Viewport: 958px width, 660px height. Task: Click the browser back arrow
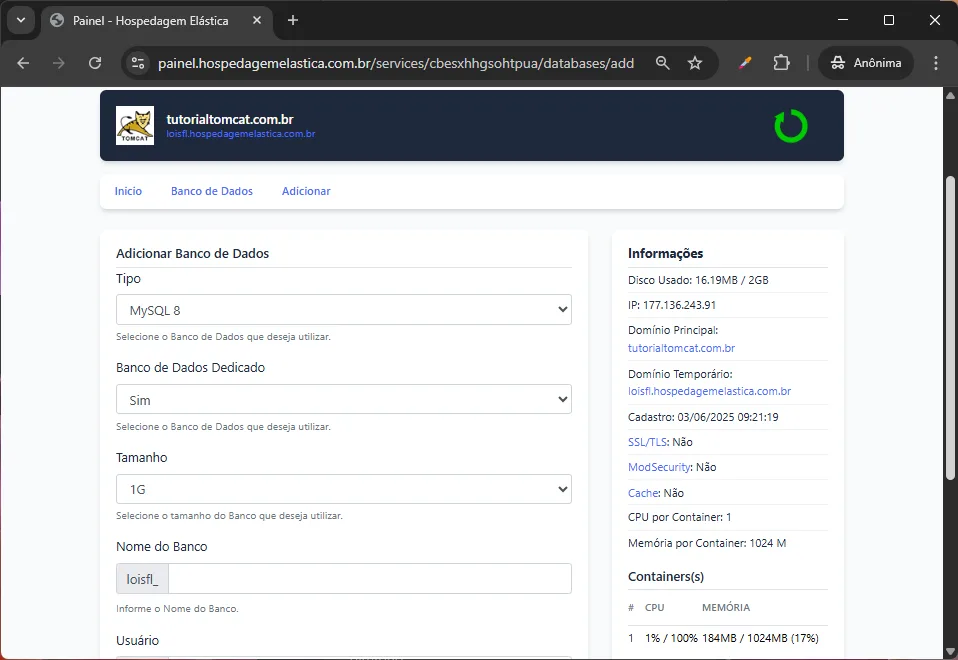[23, 63]
